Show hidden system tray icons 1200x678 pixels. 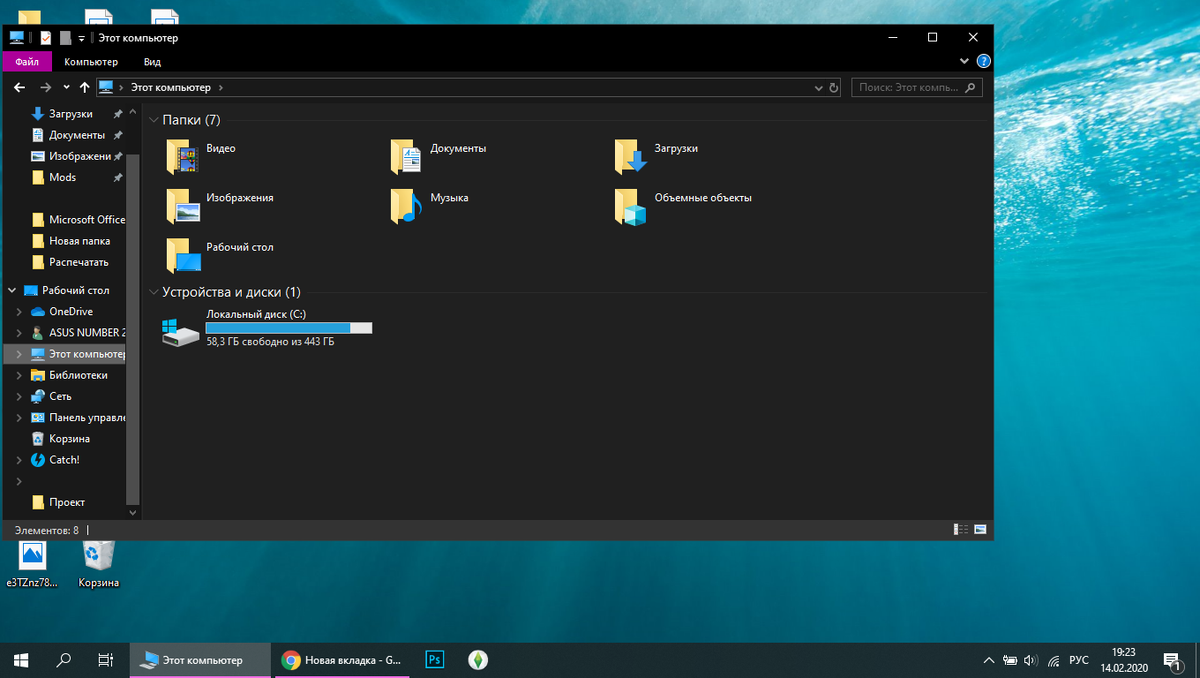point(989,661)
